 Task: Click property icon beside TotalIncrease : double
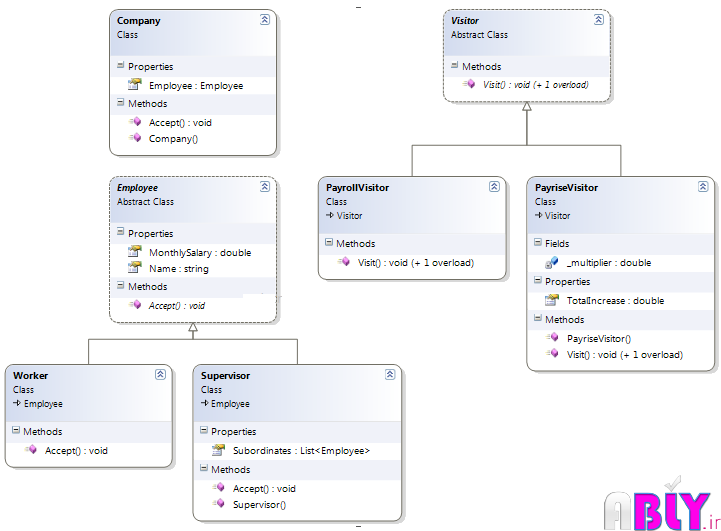coord(551,300)
